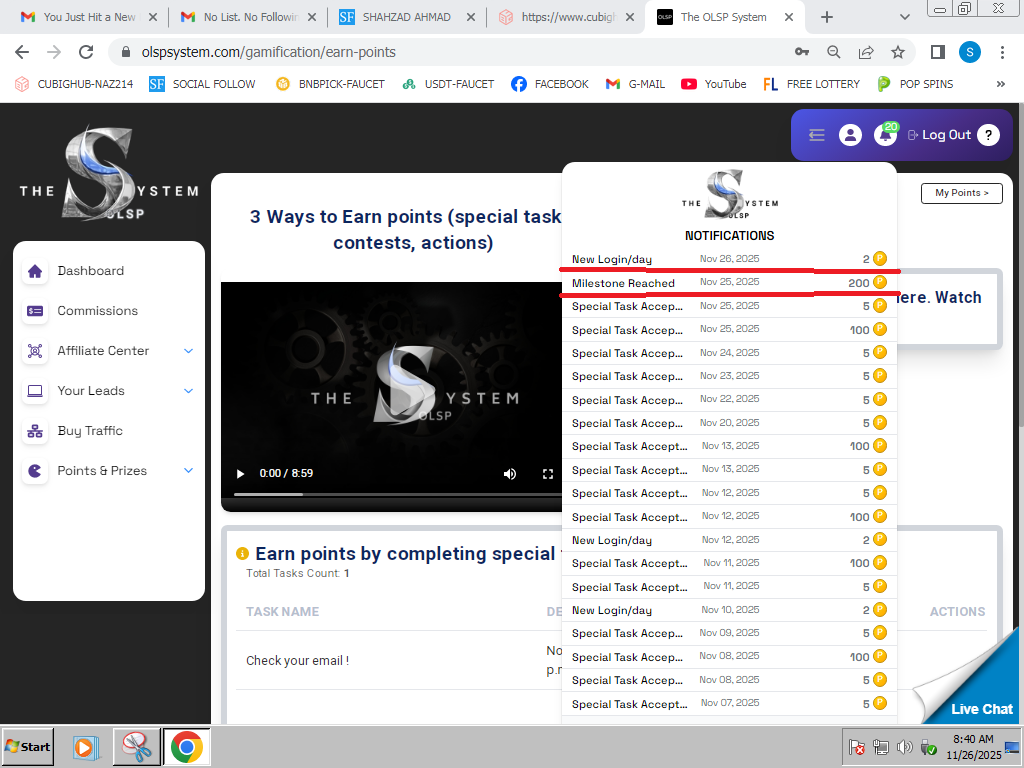Open the Dashboard sidebar item
The height and width of the screenshot is (768, 1024).
tap(90, 271)
